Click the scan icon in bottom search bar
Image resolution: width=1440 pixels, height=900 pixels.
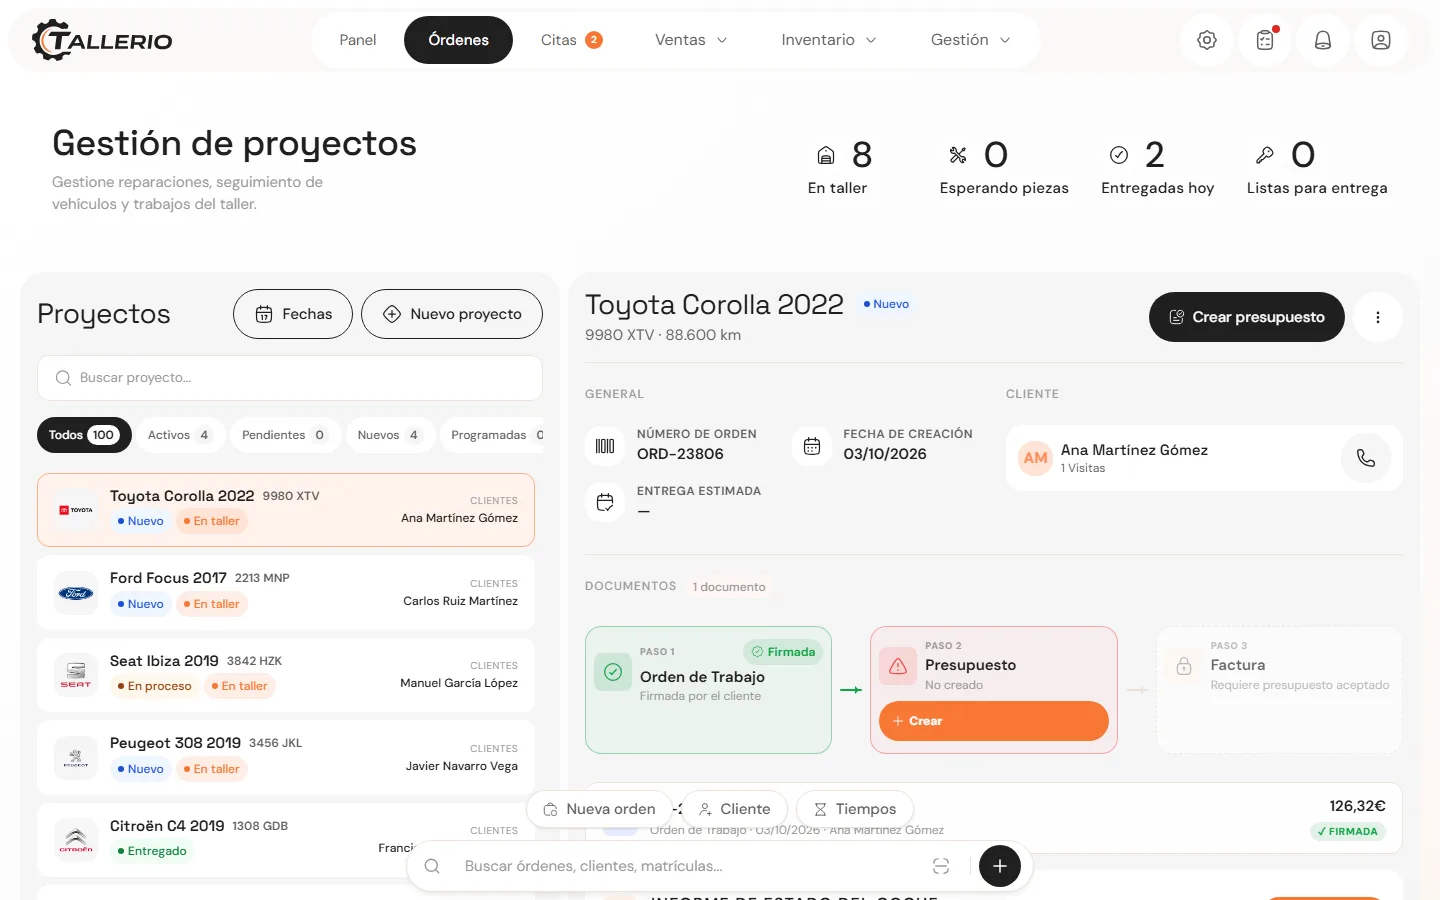[x=941, y=866]
